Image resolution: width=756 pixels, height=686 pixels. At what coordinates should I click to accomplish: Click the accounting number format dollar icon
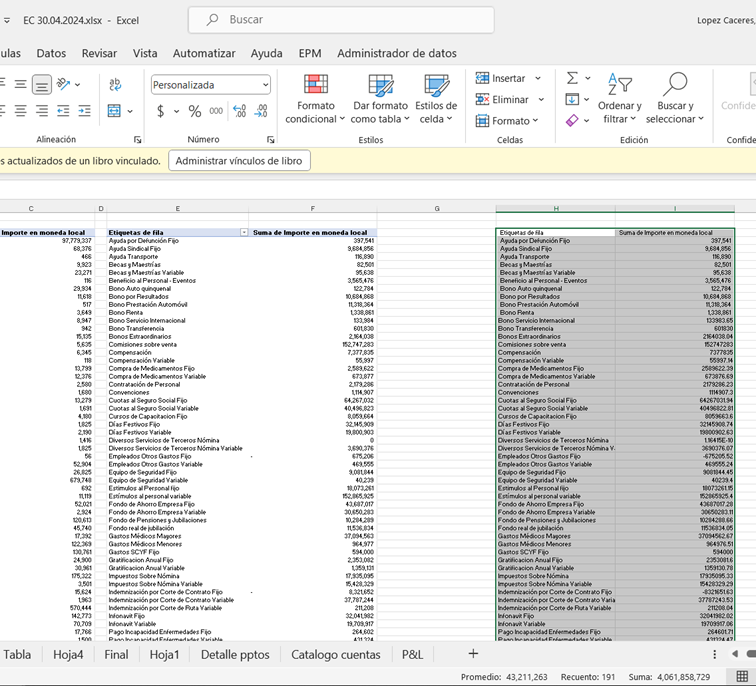(x=161, y=111)
